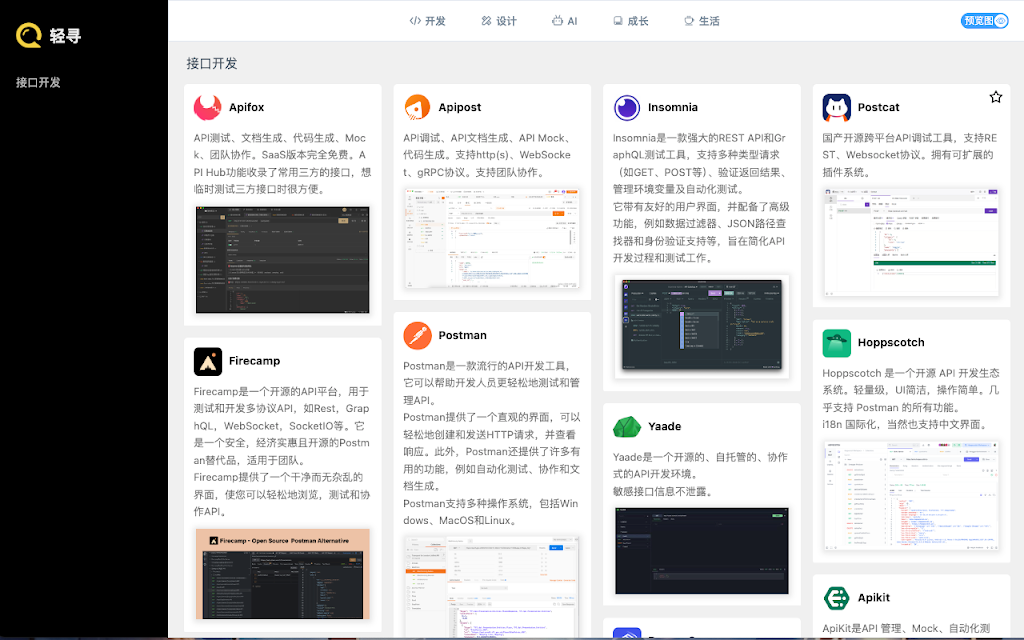Click the Apifox description text
The image size is (1024, 640).
(x=283, y=163)
